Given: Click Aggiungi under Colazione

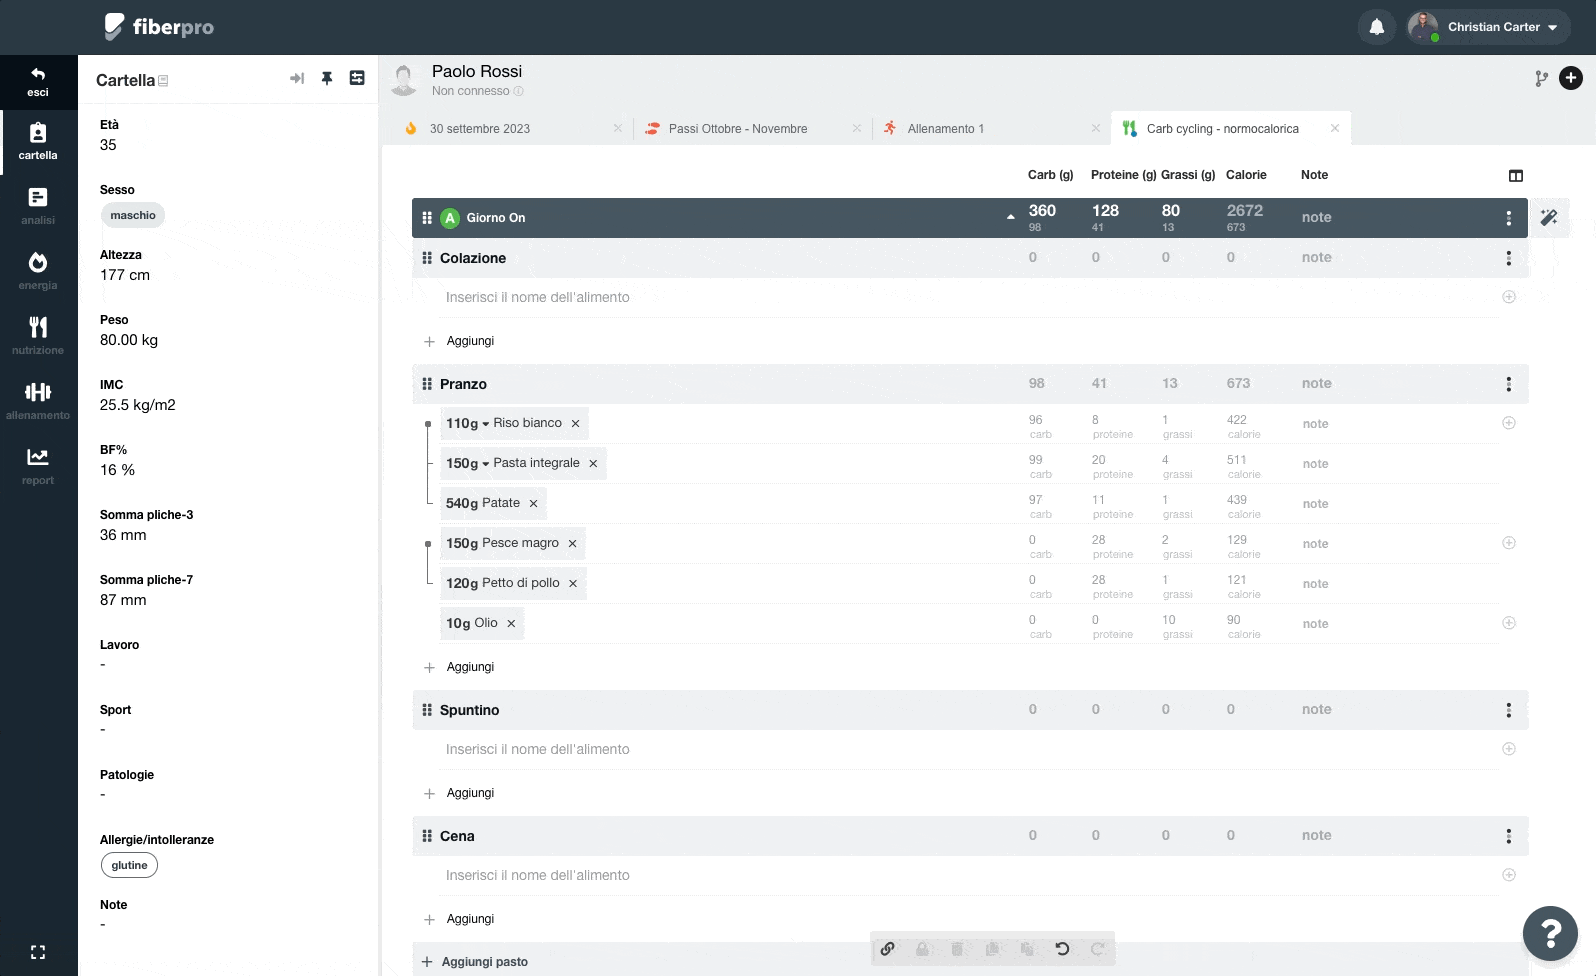Looking at the screenshot, I should pyautogui.click(x=460, y=341).
